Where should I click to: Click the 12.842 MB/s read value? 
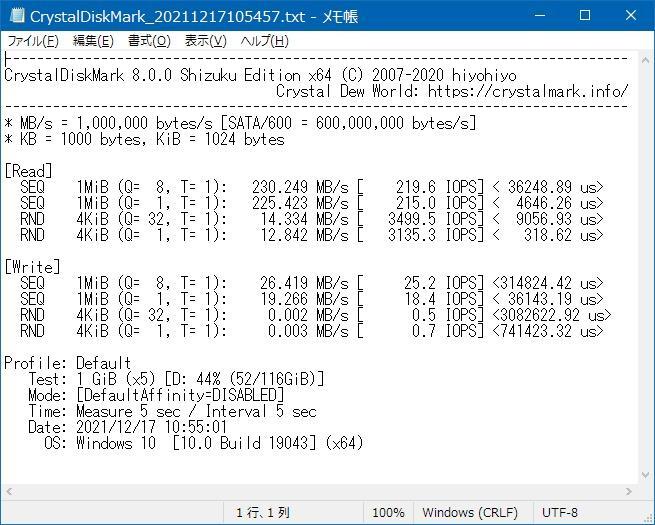(x=304, y=235)
